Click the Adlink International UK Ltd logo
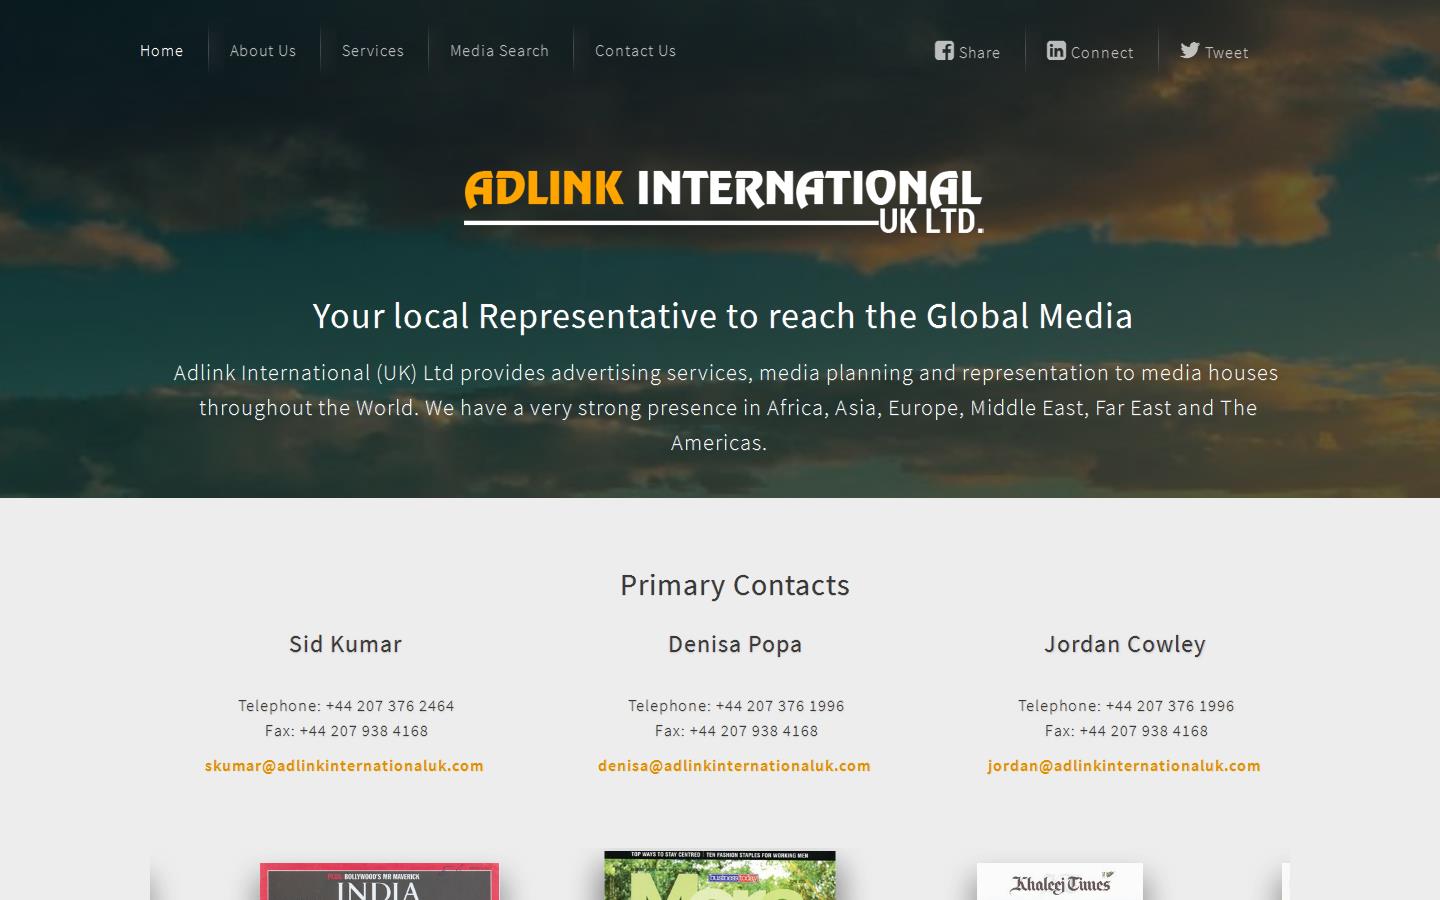 click(724, 197)
